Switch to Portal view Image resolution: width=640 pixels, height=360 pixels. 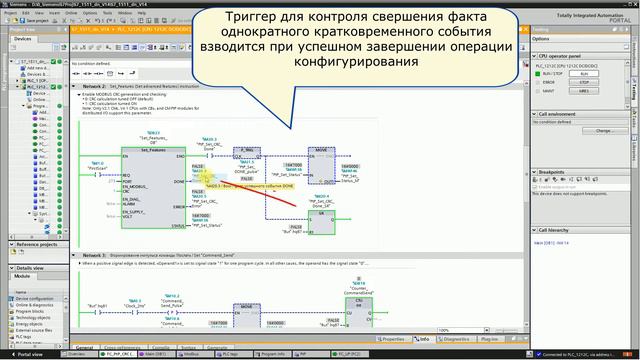[x=27, y=354]
